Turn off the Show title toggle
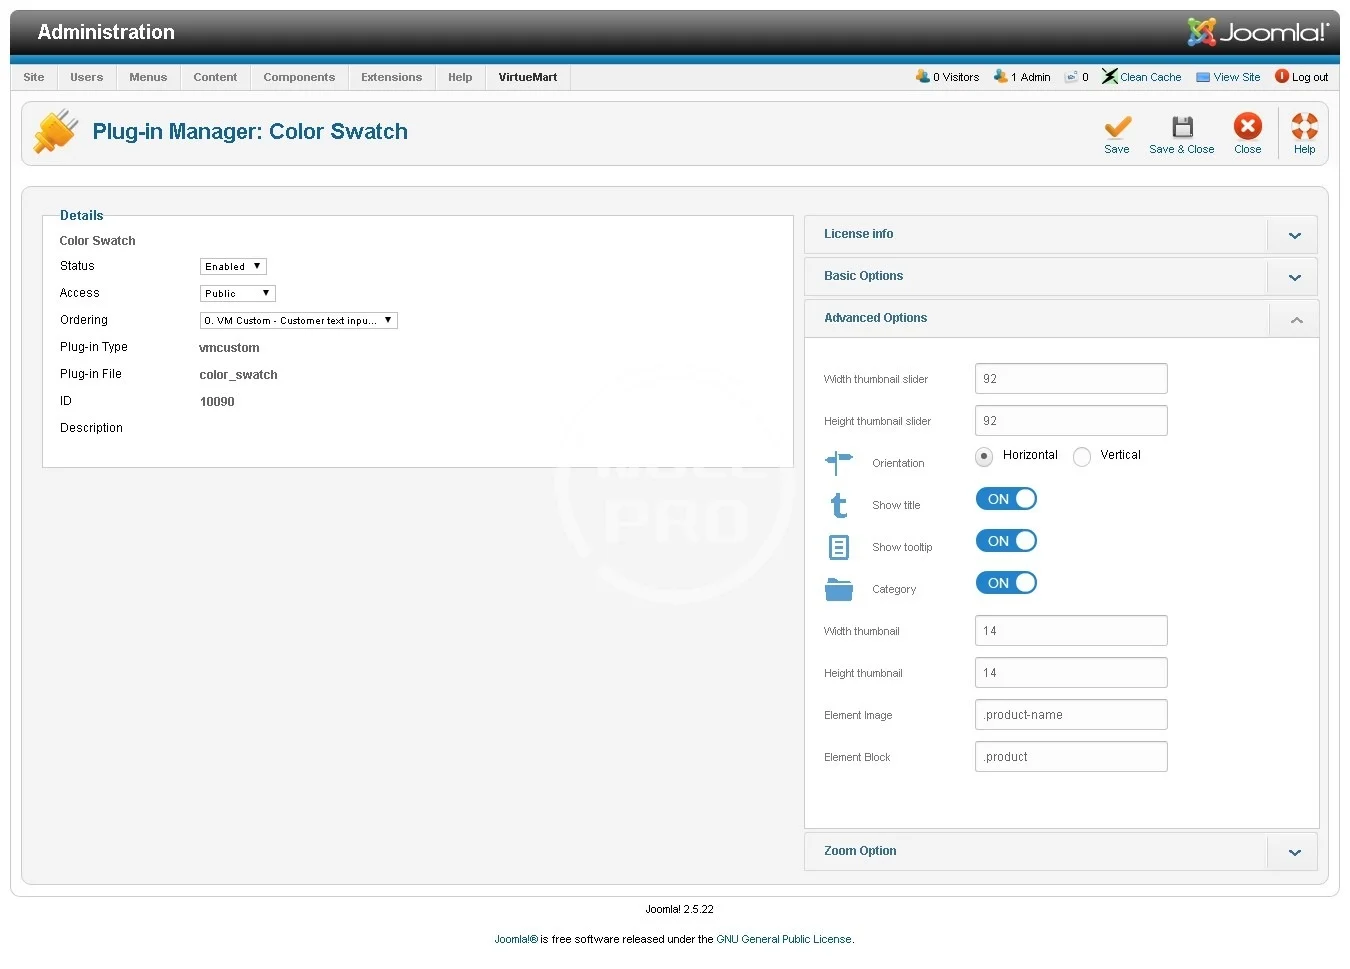This screenshot has width=1350, height=969. (x=1006, y=499)
